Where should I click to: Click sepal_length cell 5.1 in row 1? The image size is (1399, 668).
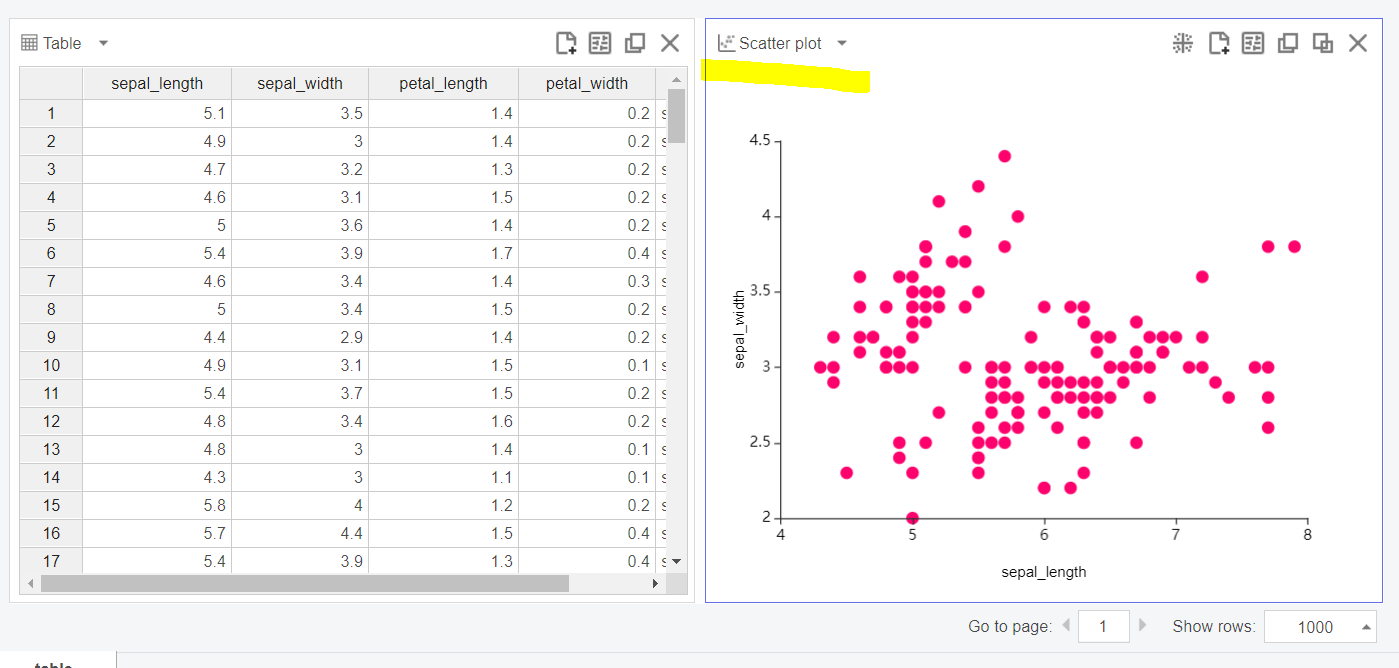pyautogui.click(x=157, y=113)
